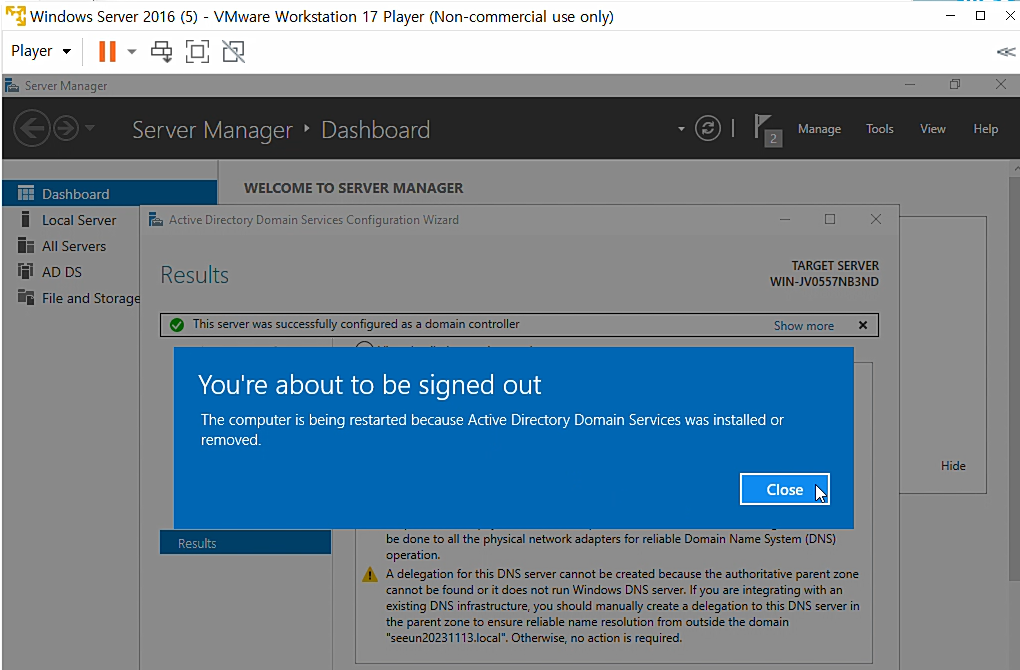Open the VMware Player menu
Screen dimensions: 1020x670
click(x=40, y=51)
